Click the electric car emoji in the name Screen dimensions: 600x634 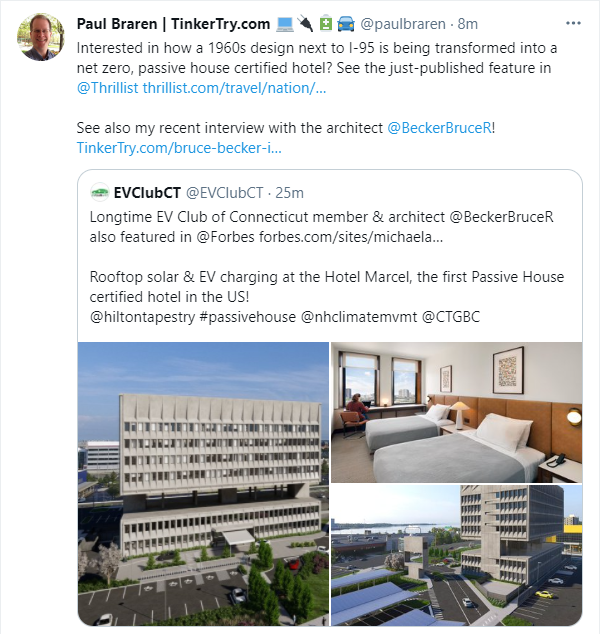click(346, 24)
